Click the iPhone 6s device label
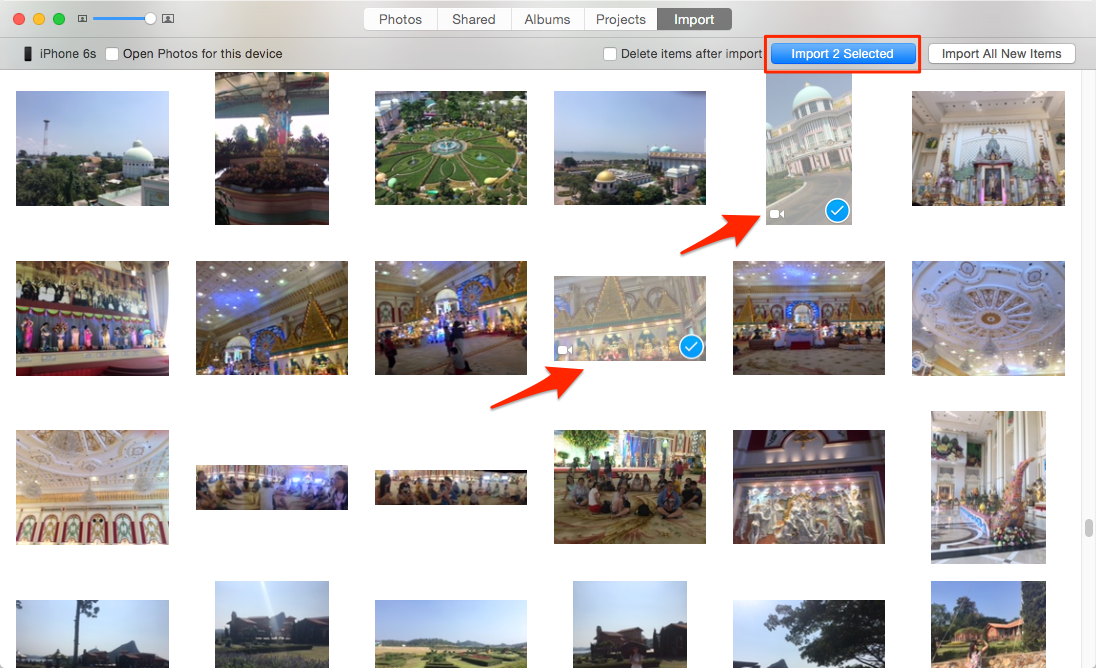1096x668 pixels. click(68, 54)
